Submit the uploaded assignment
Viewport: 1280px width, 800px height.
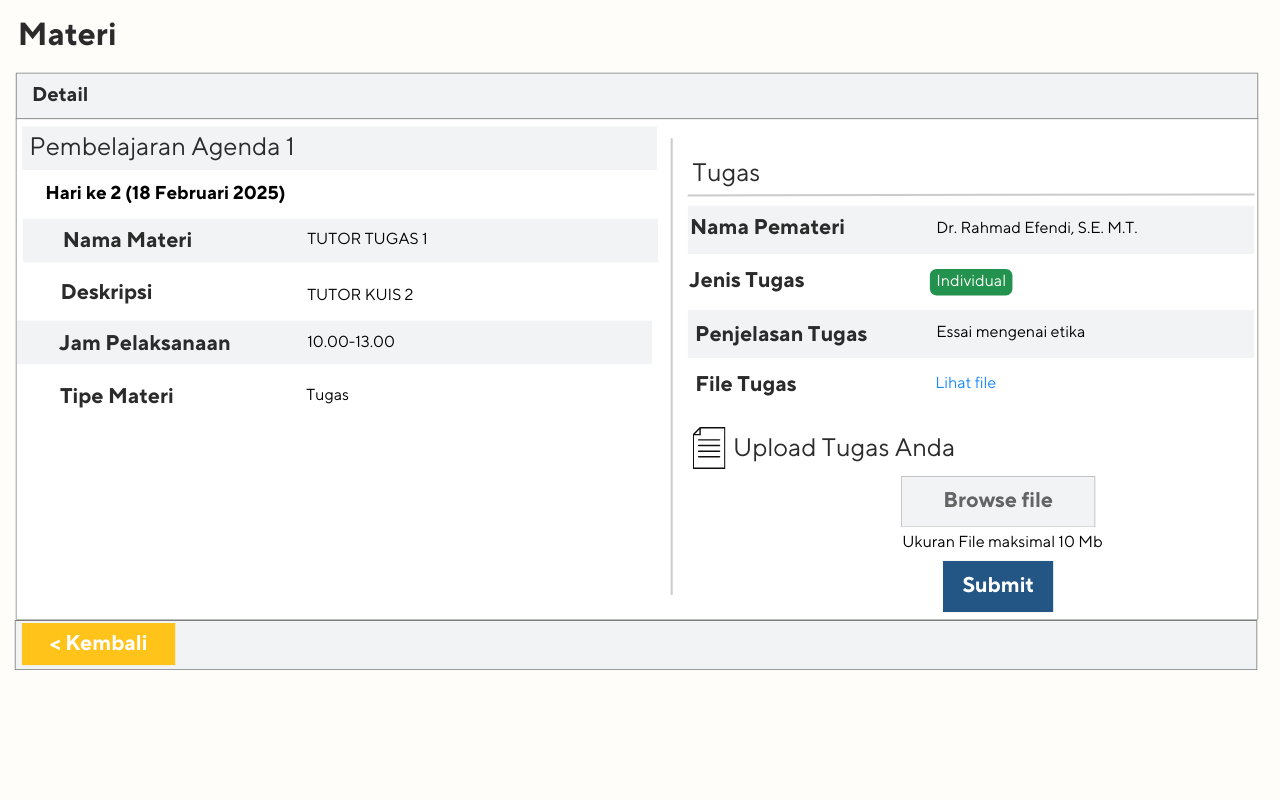click(997, 586)
